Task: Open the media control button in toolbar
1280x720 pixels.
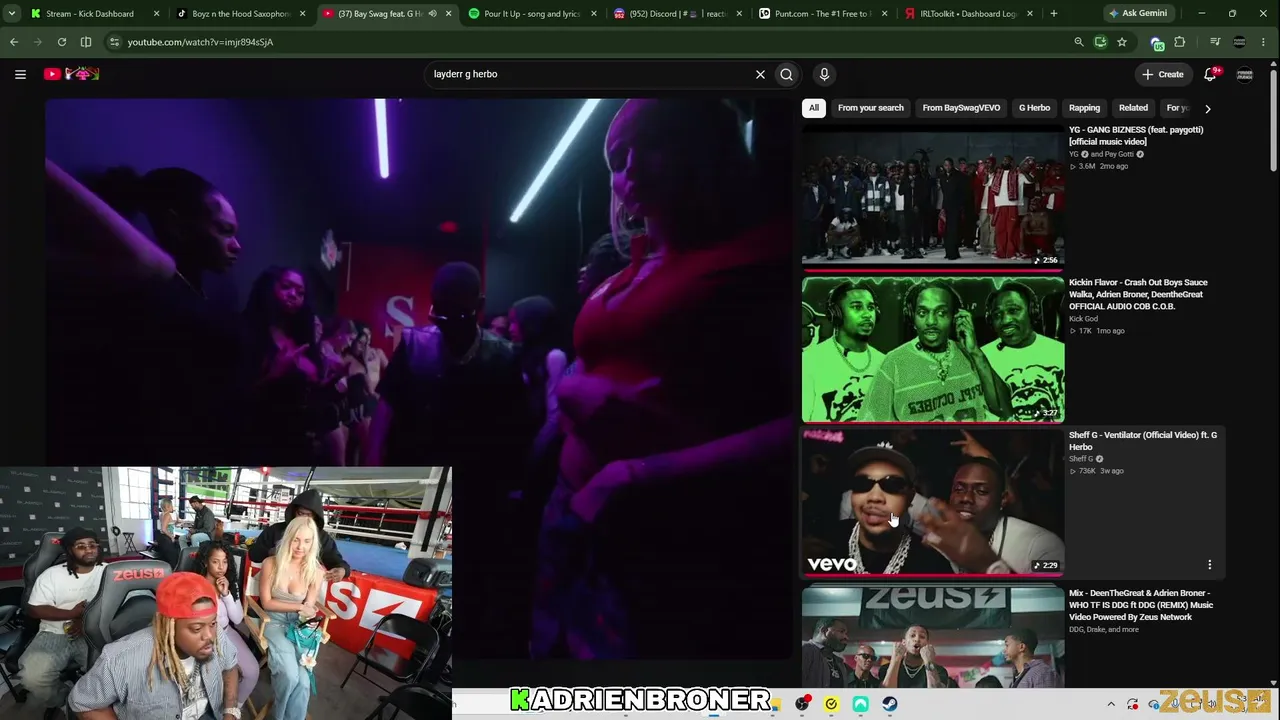Action: point(1215,42)
